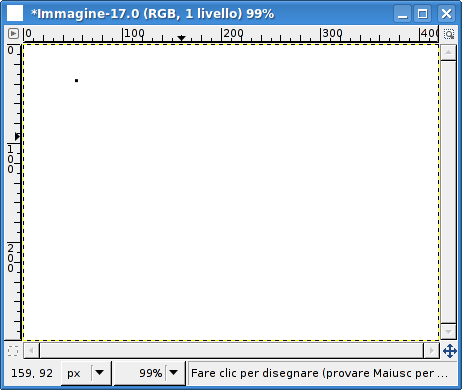Click the zoom-on-resize magnifier icon at top right
The width and height of the screenshot is (462, 390).
449,34
